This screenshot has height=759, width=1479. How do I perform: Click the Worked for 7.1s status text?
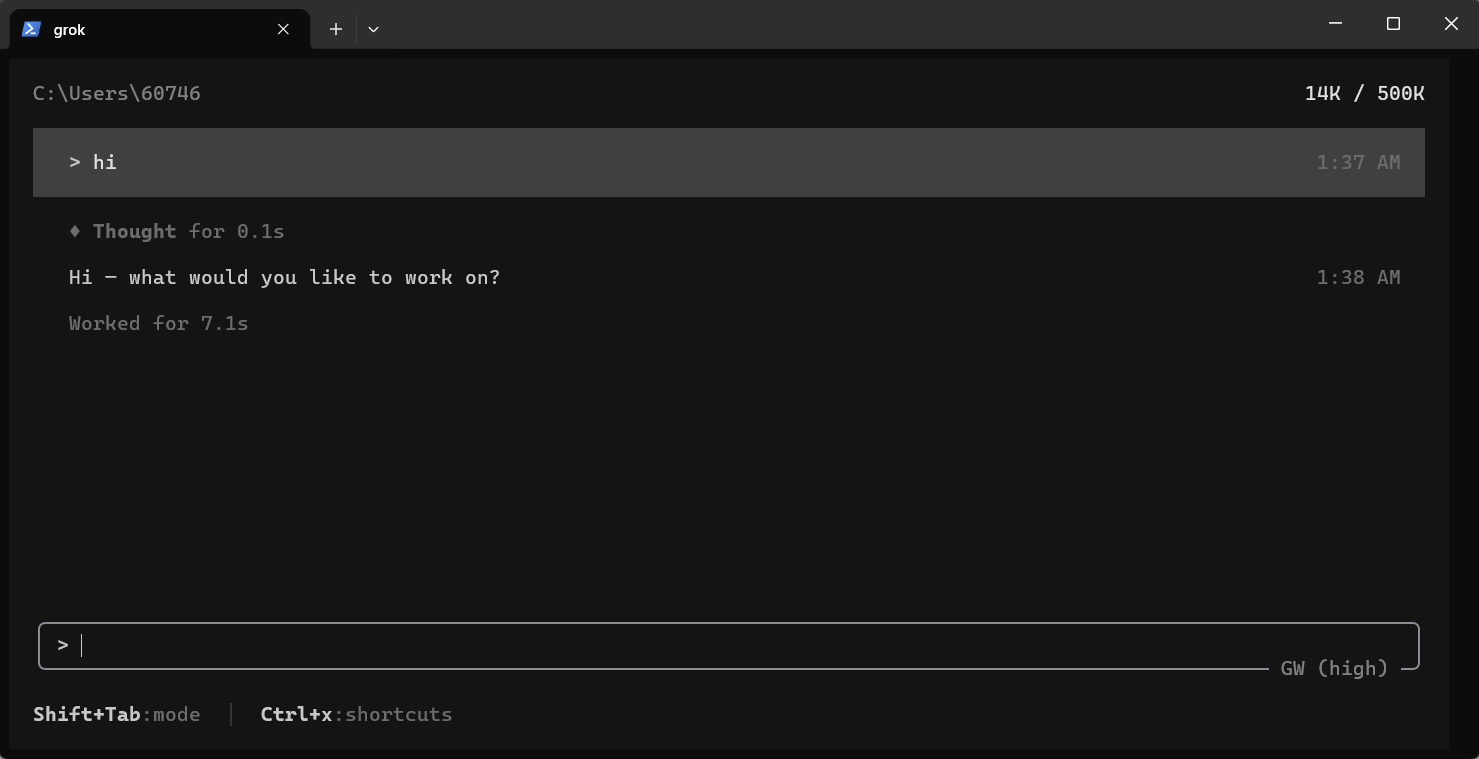(x=158, y=323)
